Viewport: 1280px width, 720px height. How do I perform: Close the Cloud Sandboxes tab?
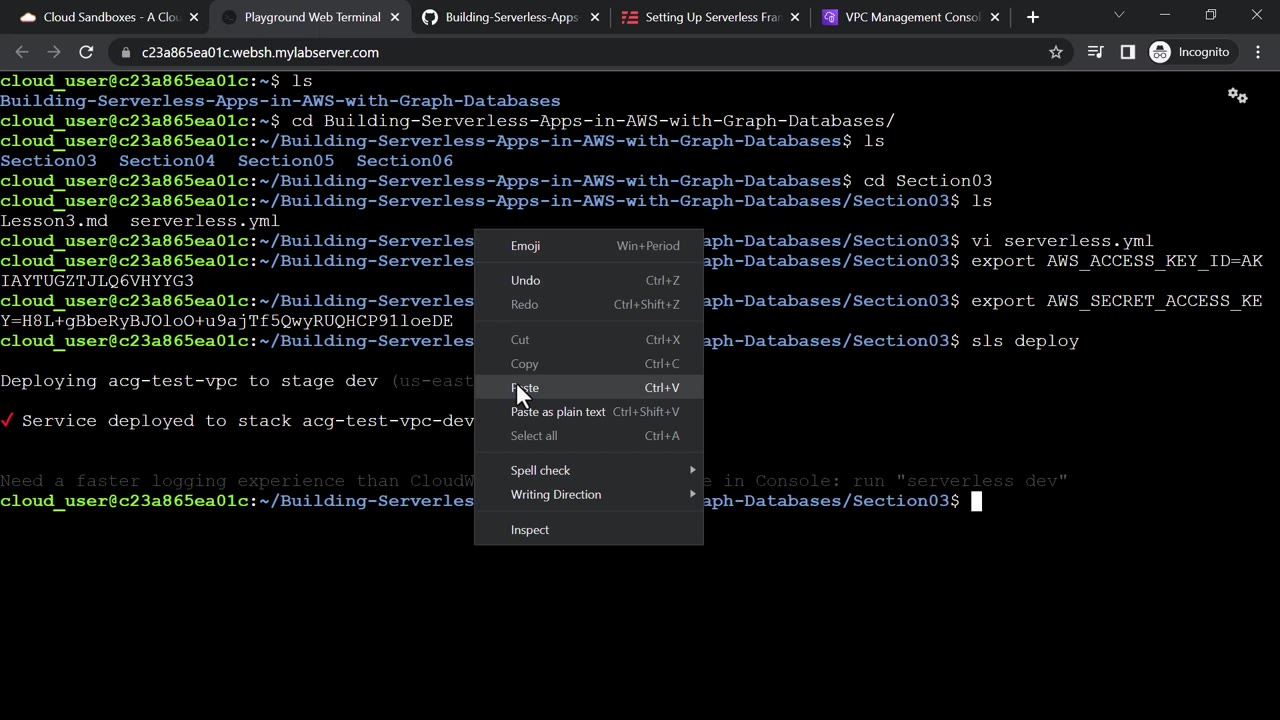(x=194, y=17)
